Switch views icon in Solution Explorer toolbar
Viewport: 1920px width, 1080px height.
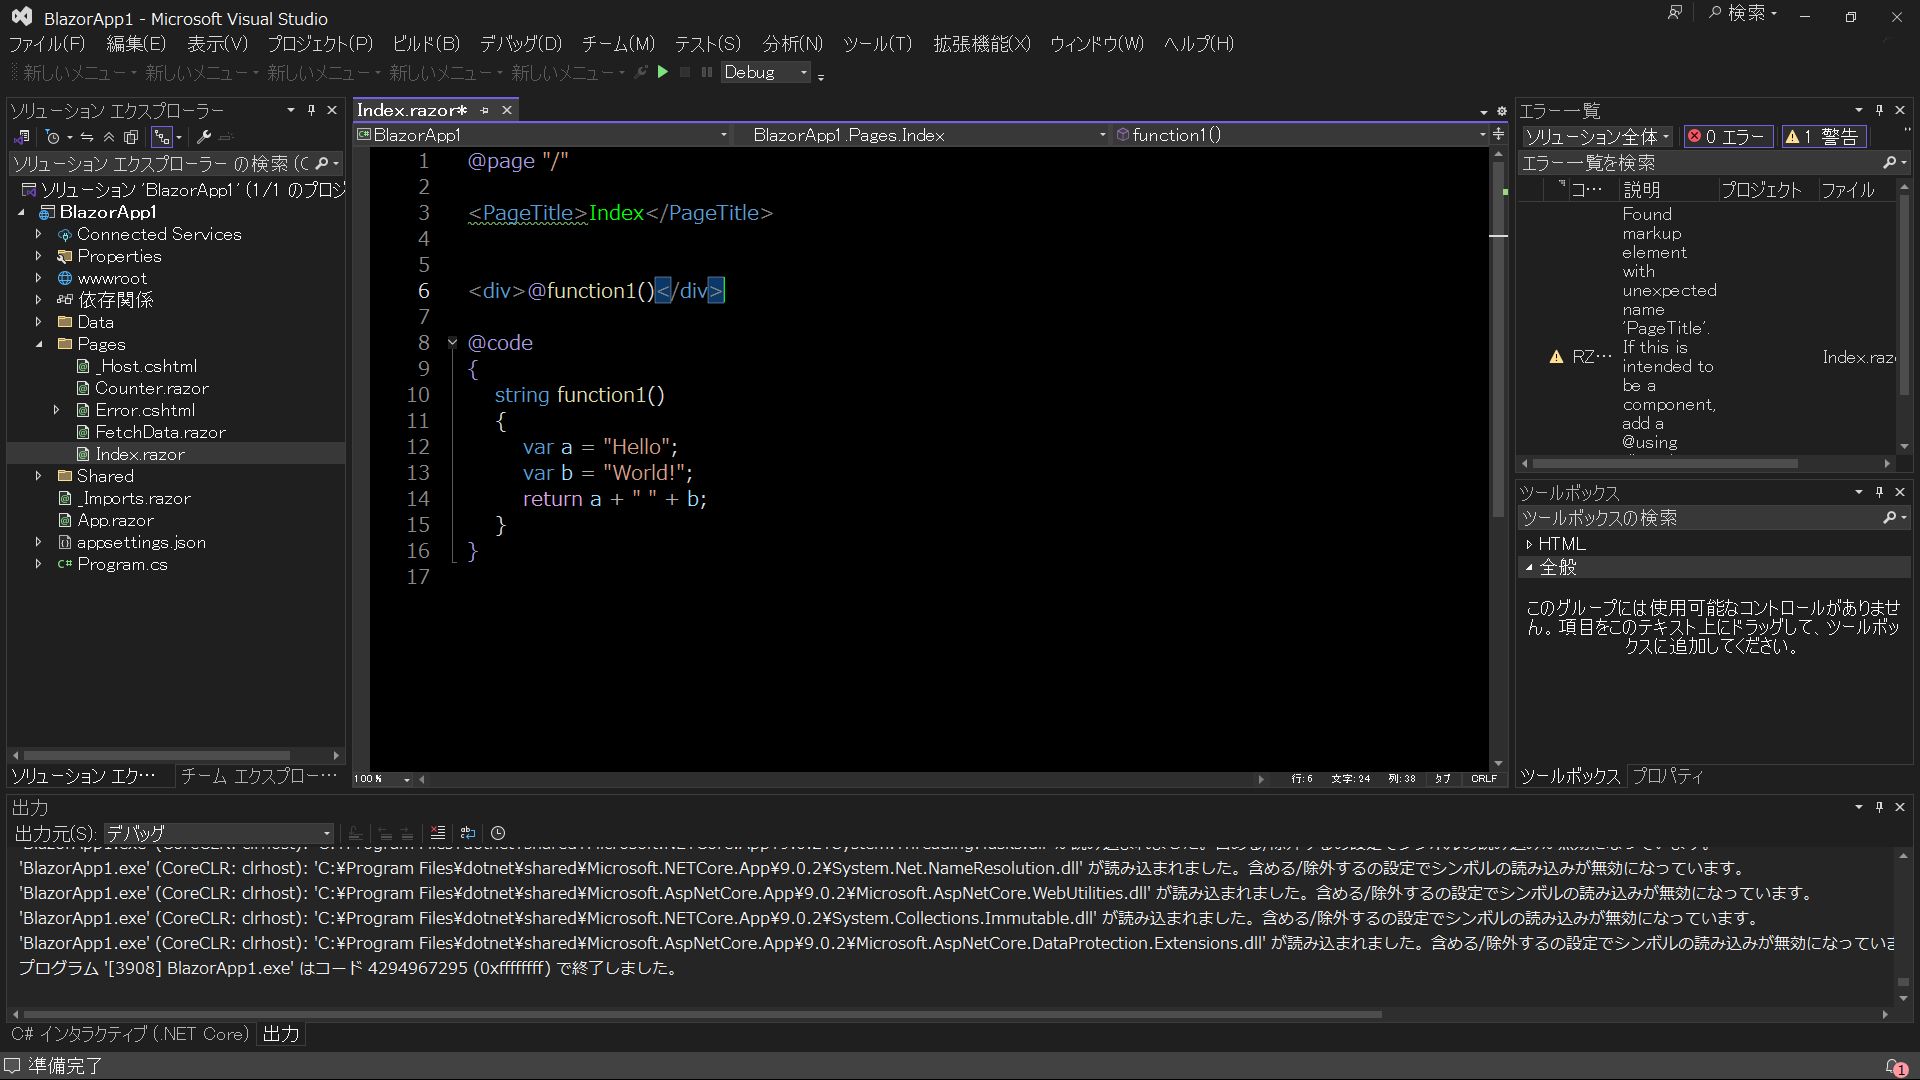tap(22, 137)
